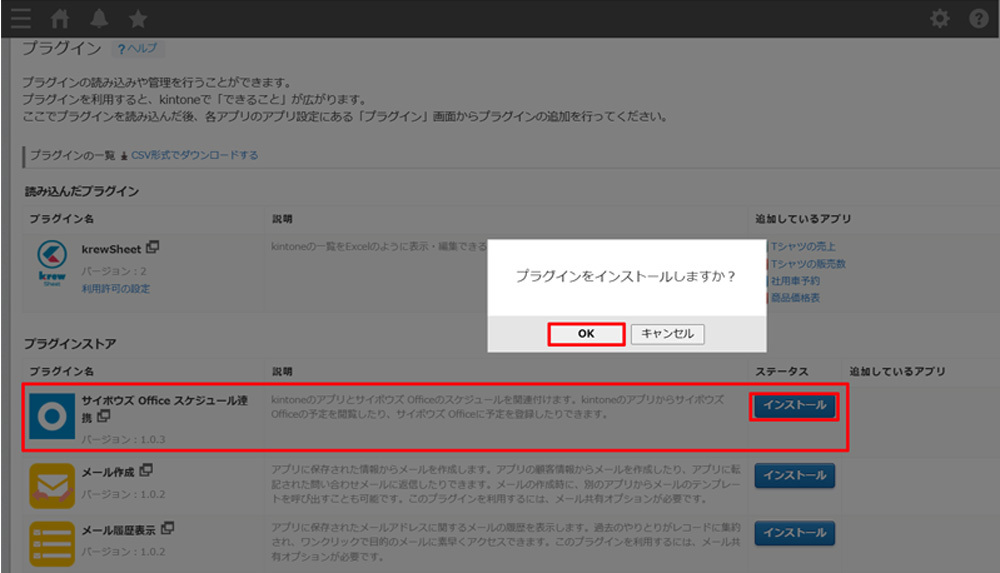
Task: Open the Tシャツの販売数 app link
Action: point(808,264)
